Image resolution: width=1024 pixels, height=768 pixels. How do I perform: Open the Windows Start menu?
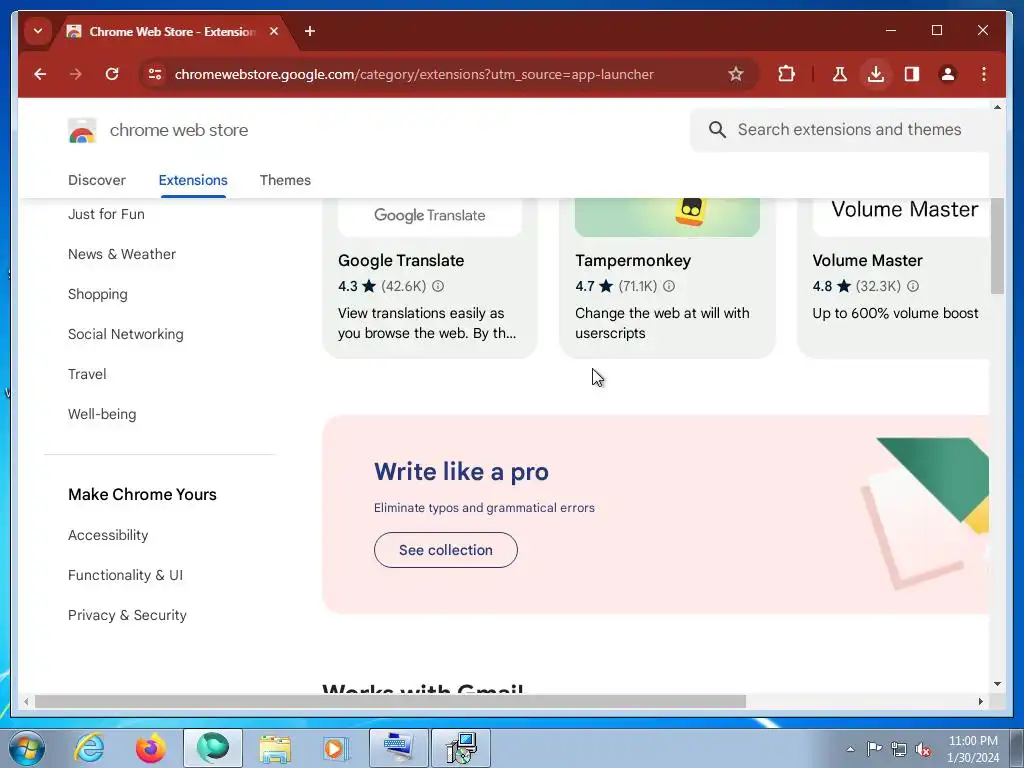click(26, 748)
